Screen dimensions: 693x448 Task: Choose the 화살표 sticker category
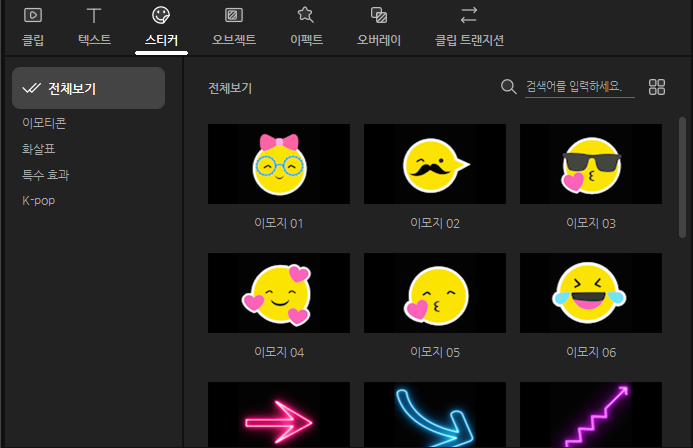38,149
